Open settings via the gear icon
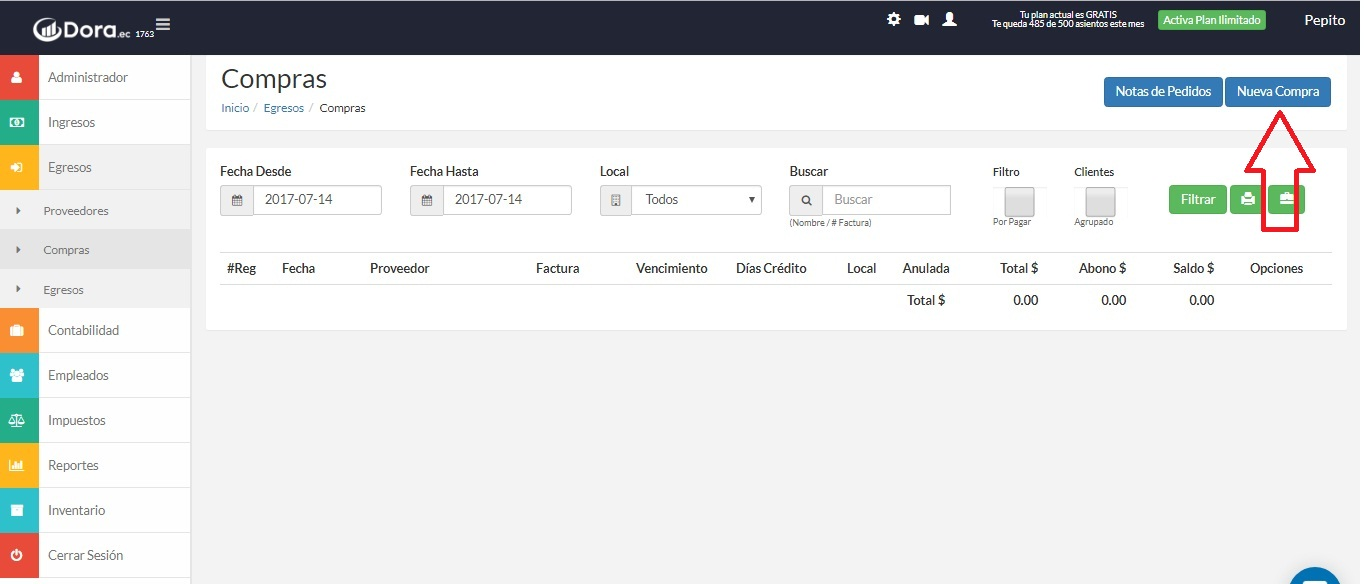Screen dimensions: 1366x584 [x=894, y=19]
